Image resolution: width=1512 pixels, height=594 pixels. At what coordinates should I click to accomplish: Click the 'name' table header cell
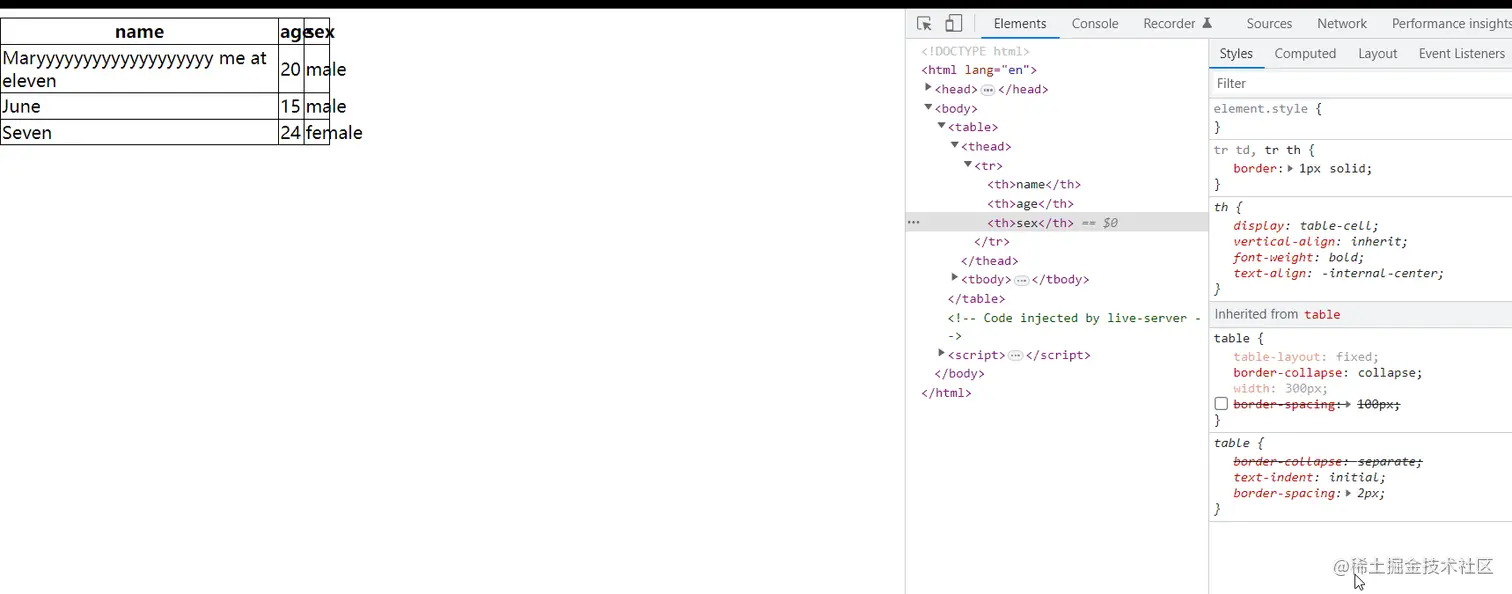(x=140, y=32)
